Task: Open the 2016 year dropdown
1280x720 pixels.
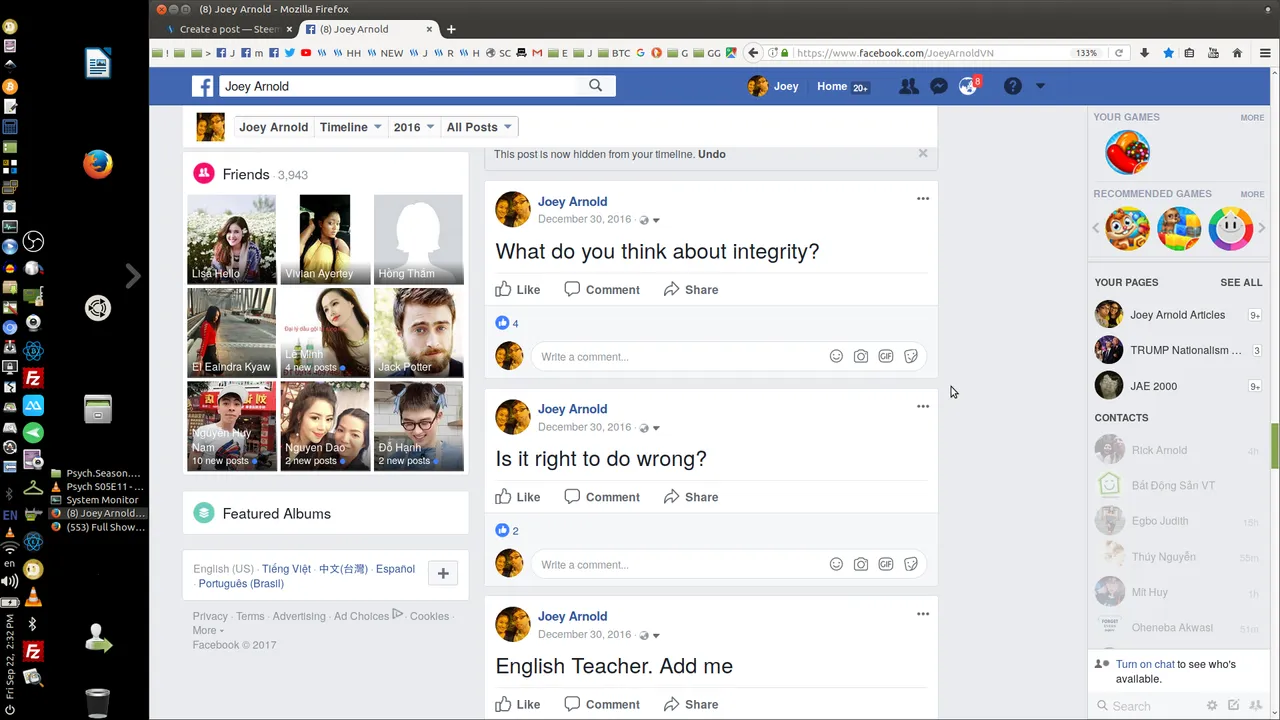Action: [413, 127]
